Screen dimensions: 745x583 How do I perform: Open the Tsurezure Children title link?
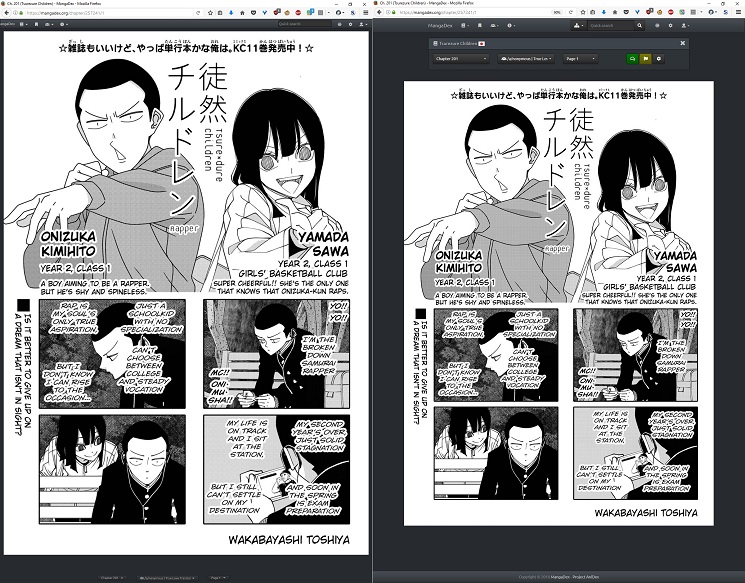[457, 43]
